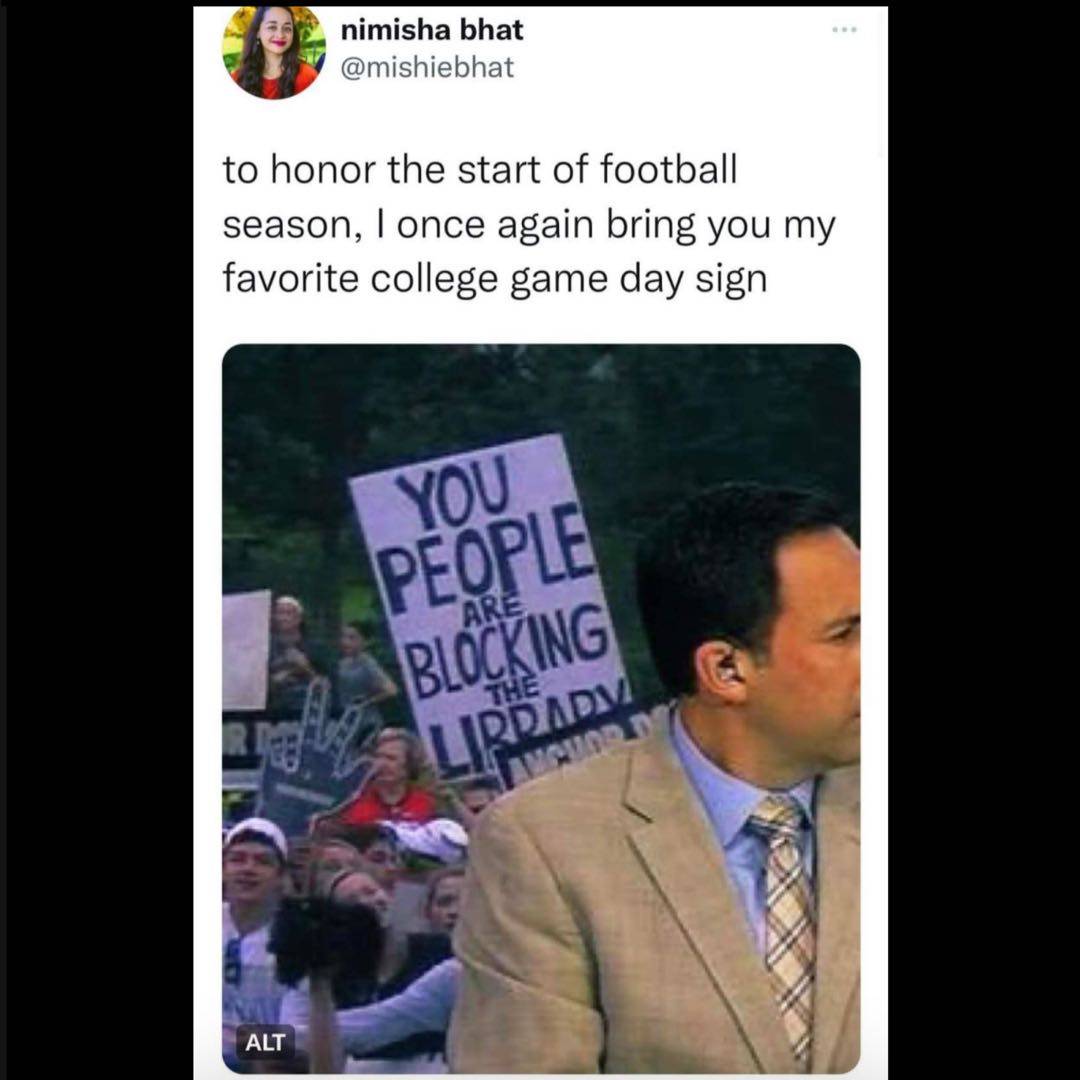Screen dimensions: 1080x1080
Task: Click nimisha bhat's profile avatar
Action: (274, 52)
